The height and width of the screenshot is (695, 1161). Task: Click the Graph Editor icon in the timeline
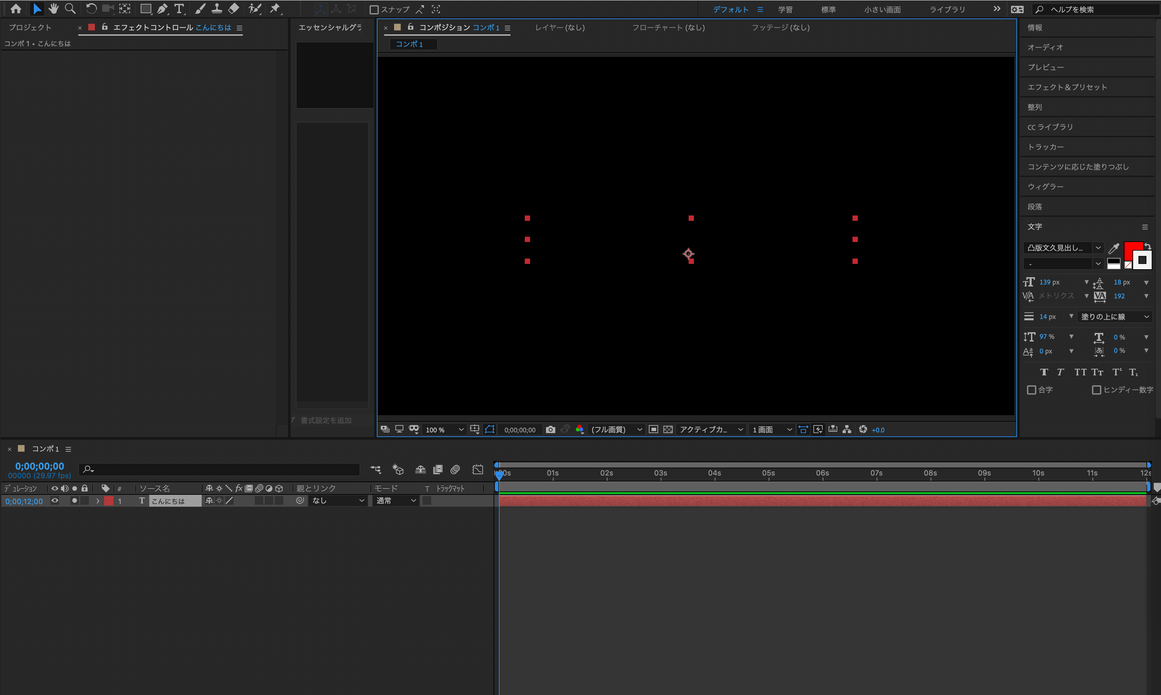[x=478, y=469]
